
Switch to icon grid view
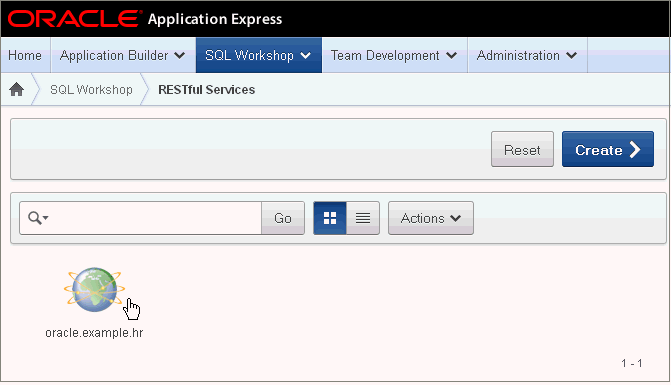coord(330,218)
